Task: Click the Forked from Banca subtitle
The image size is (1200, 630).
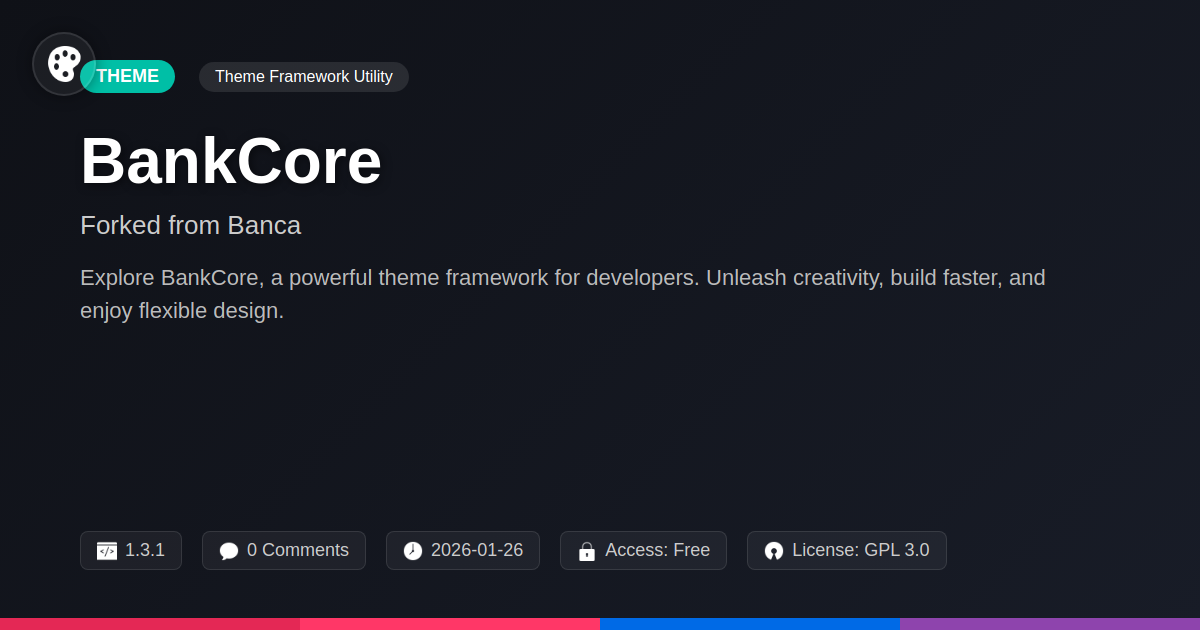Action: coord(190,225)
